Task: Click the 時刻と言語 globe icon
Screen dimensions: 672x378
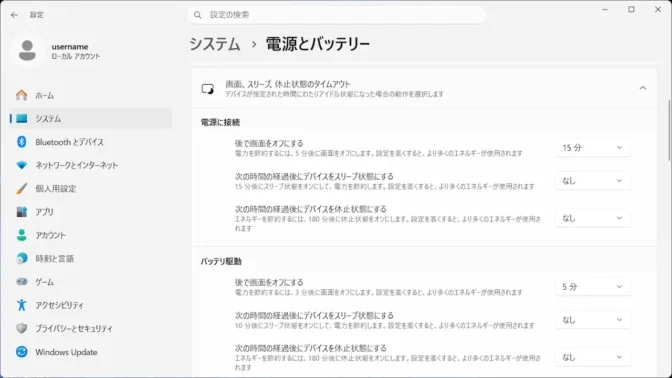Action: coord(21,258)
